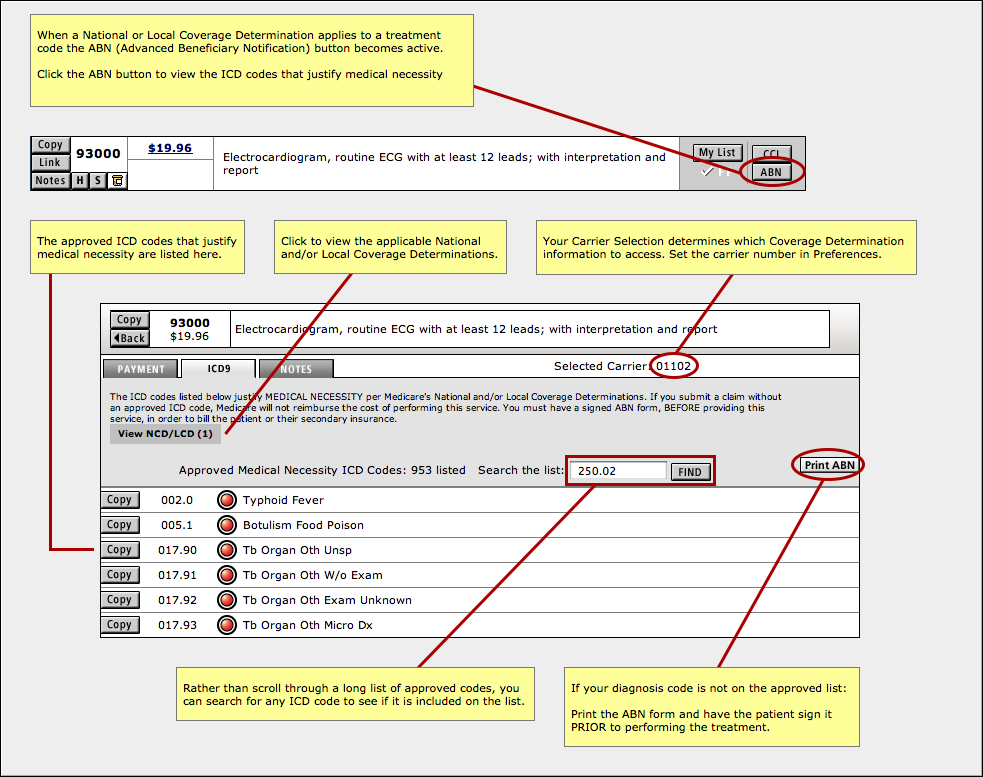Screen dimensions: 983x777
Task: Click the FIND button
Action: [690, 472]
